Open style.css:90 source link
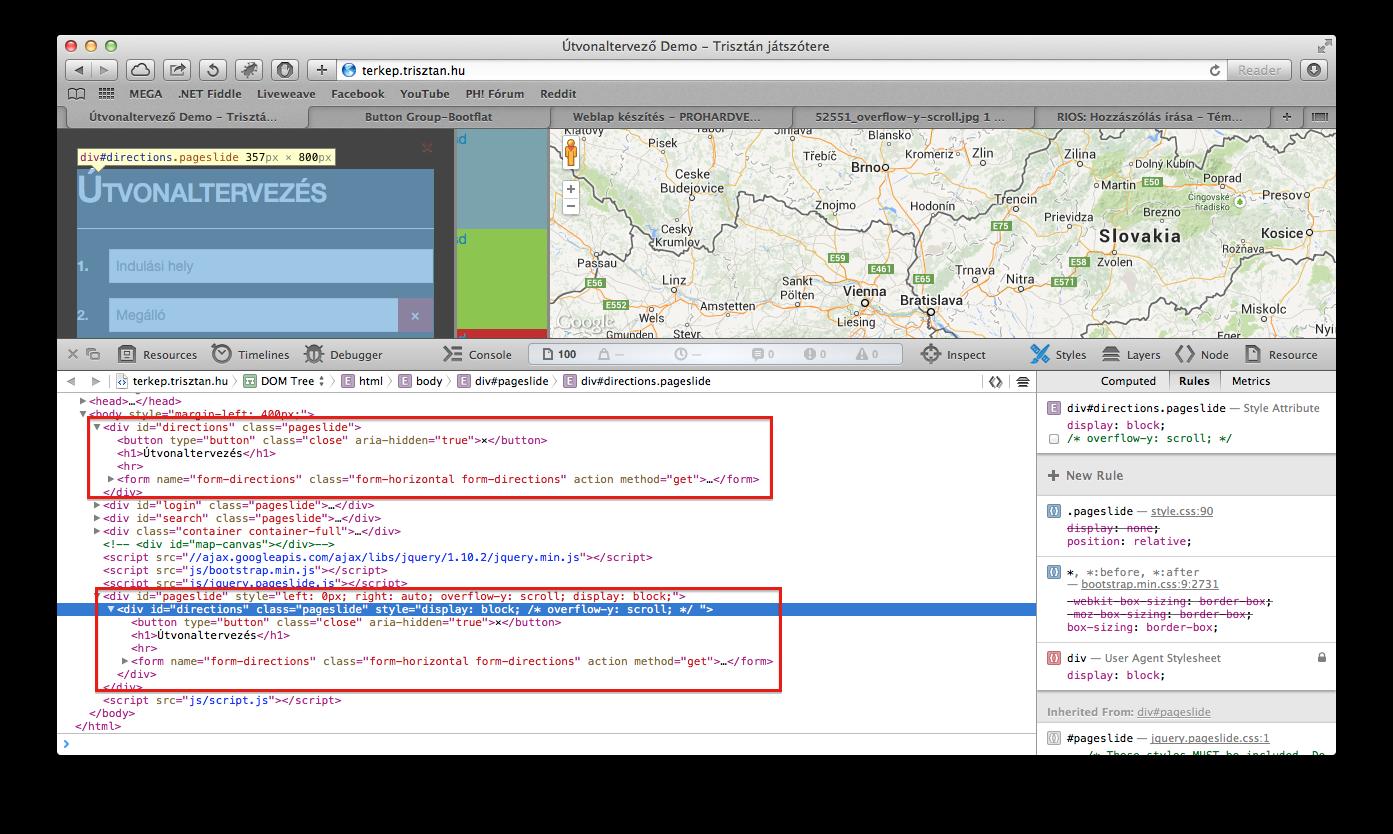Screen dimensions: 1393x834 pos(1182,511)
